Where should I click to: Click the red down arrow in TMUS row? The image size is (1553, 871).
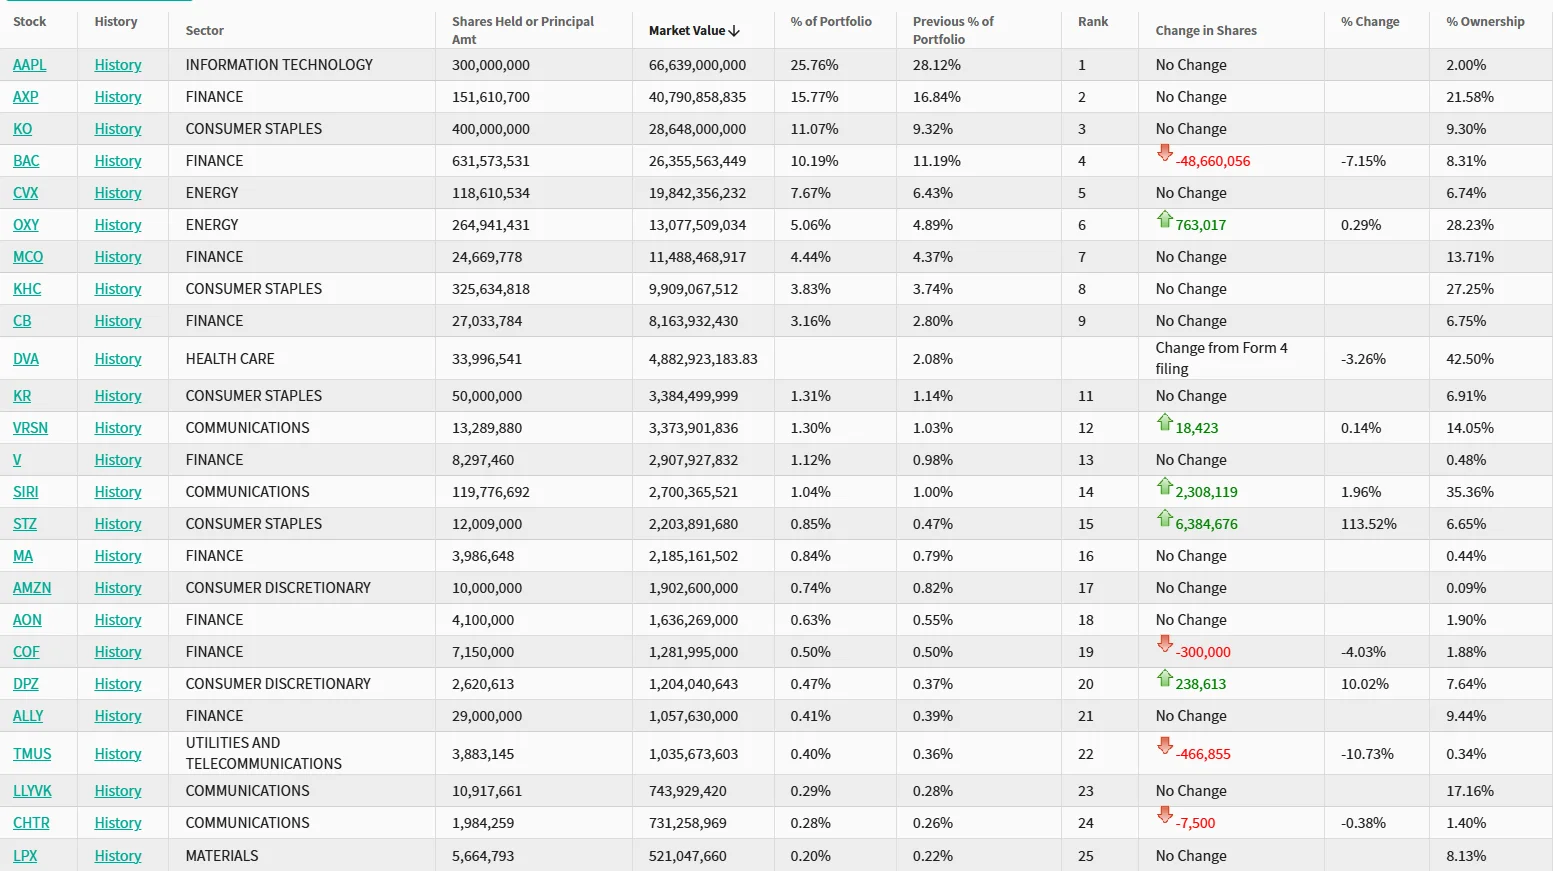tap(1164, 746)
